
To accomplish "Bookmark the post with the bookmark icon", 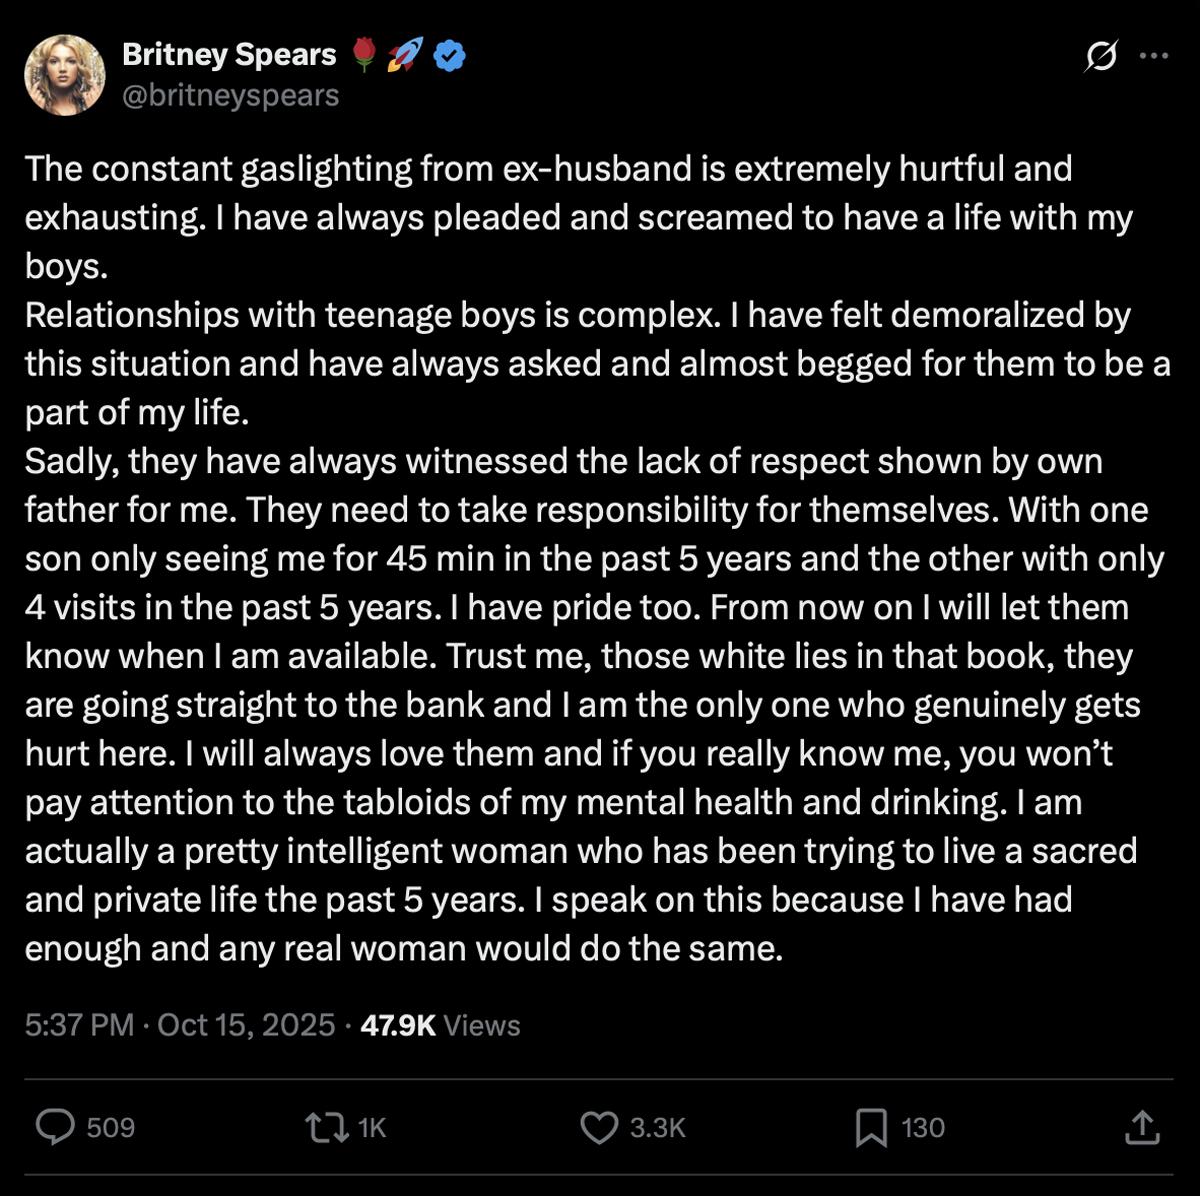I will coord(871,1128).
